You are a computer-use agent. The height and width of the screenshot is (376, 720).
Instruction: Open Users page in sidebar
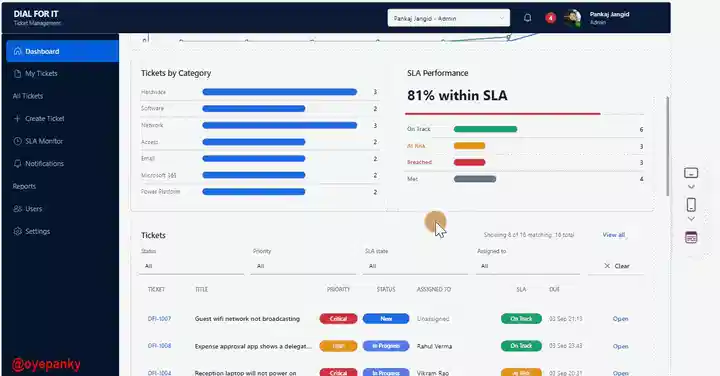pyautogui.click(x=34, y=209)
